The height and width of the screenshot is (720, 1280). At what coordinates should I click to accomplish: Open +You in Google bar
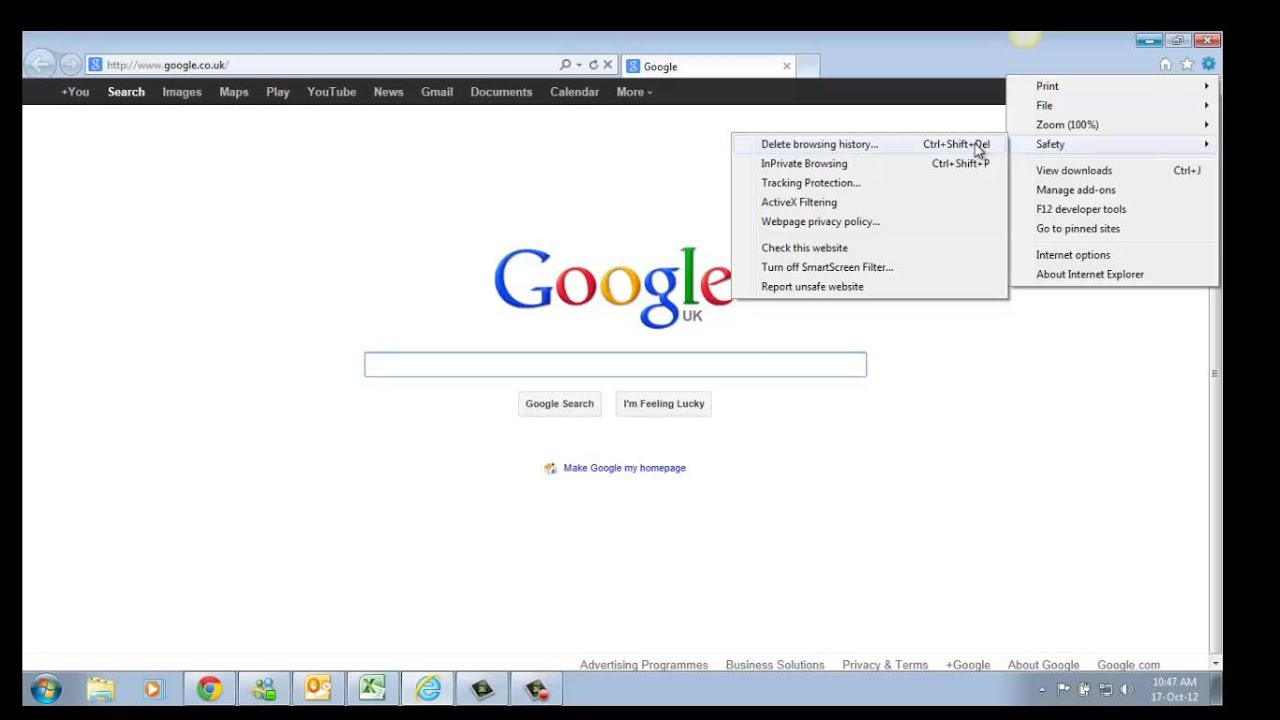click(75, 92)
